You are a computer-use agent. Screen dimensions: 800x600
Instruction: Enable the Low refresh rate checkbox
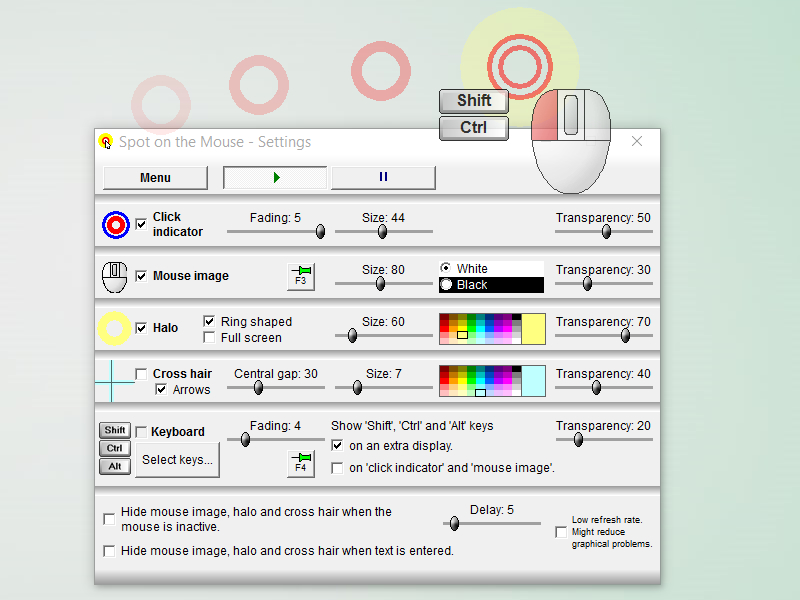pos(561,532)
